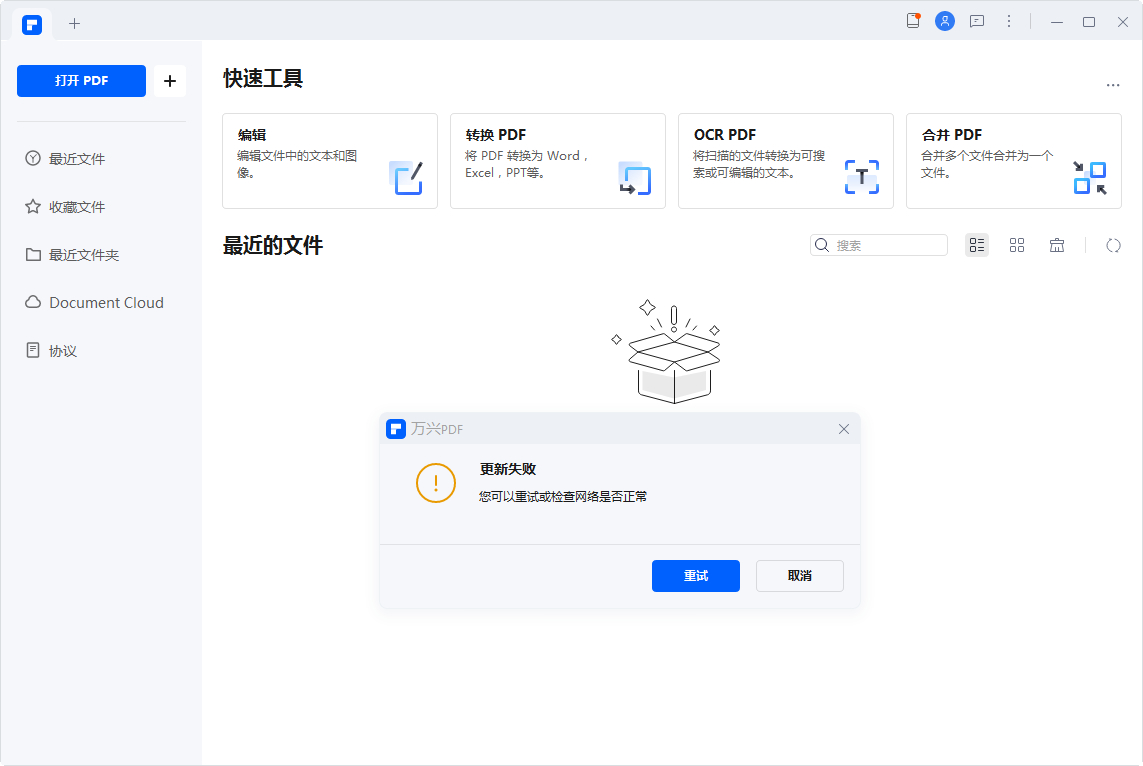Image resolution: width=1143 pixels, height=766 pixels.
Task: Select the 协议 sidebar item
Action: pos(63,351)
